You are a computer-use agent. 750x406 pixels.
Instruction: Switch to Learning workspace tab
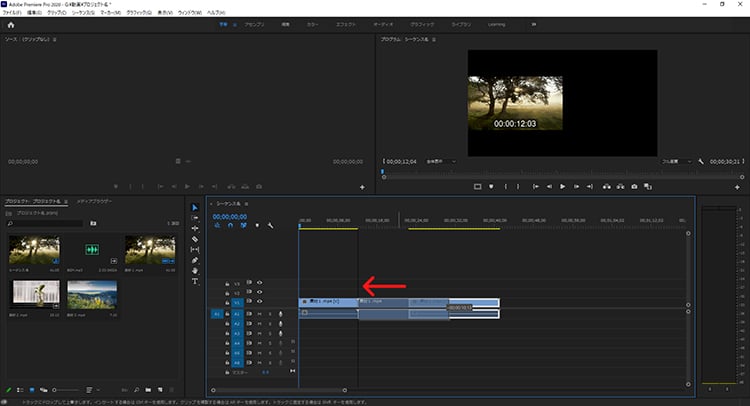click(496, 24)
